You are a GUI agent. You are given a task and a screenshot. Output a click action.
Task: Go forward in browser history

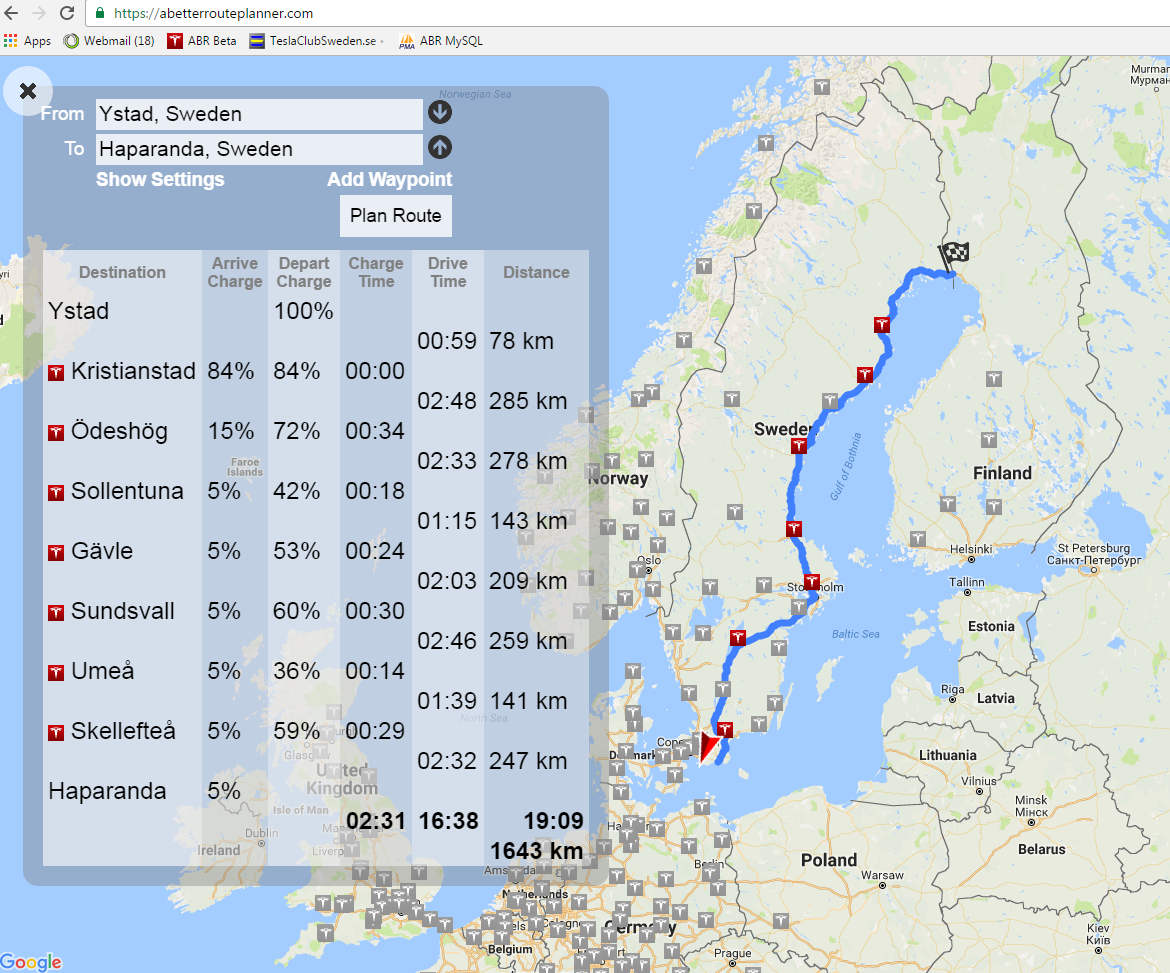point(39,13)
